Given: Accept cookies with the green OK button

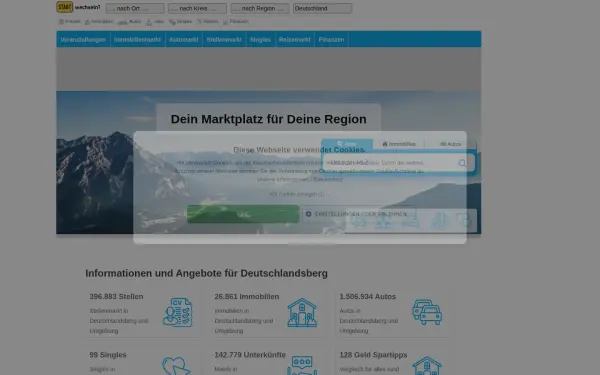Looking at the screenshot, I should pos(243,214).
